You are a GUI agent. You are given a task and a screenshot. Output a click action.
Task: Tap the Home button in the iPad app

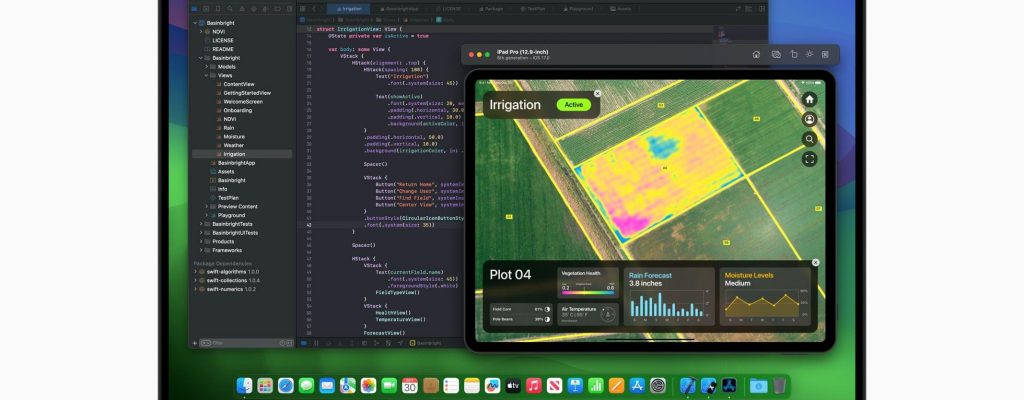[809, 99]
